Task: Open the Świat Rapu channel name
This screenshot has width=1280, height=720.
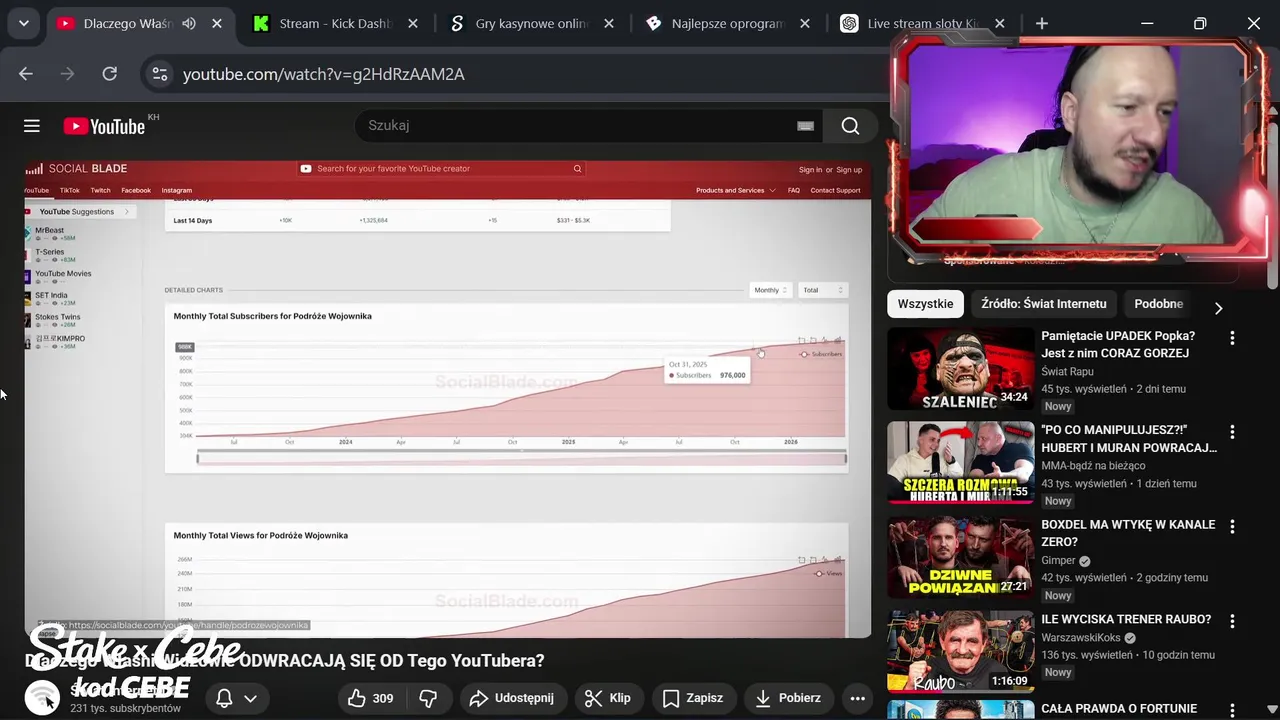Action: pos(1067,372)
